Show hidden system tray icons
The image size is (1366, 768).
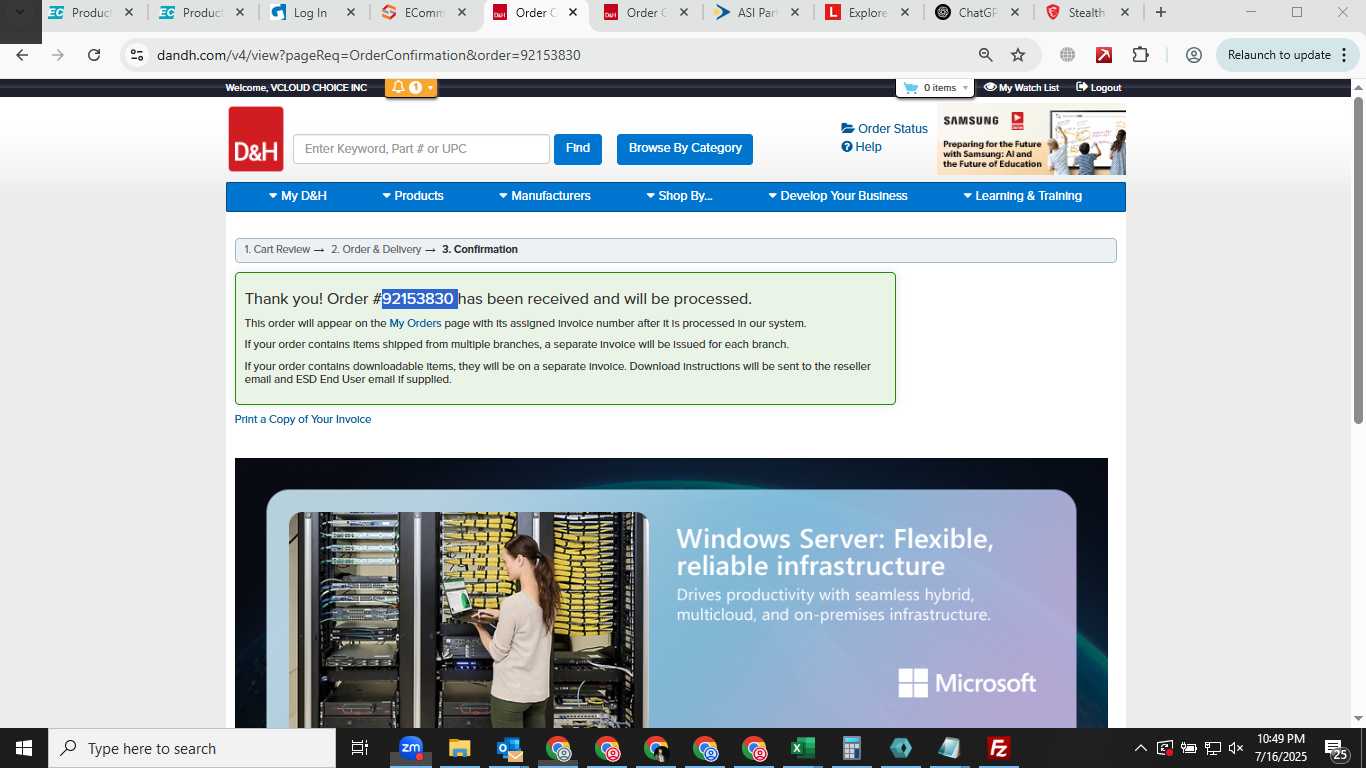coord(1140,748)
